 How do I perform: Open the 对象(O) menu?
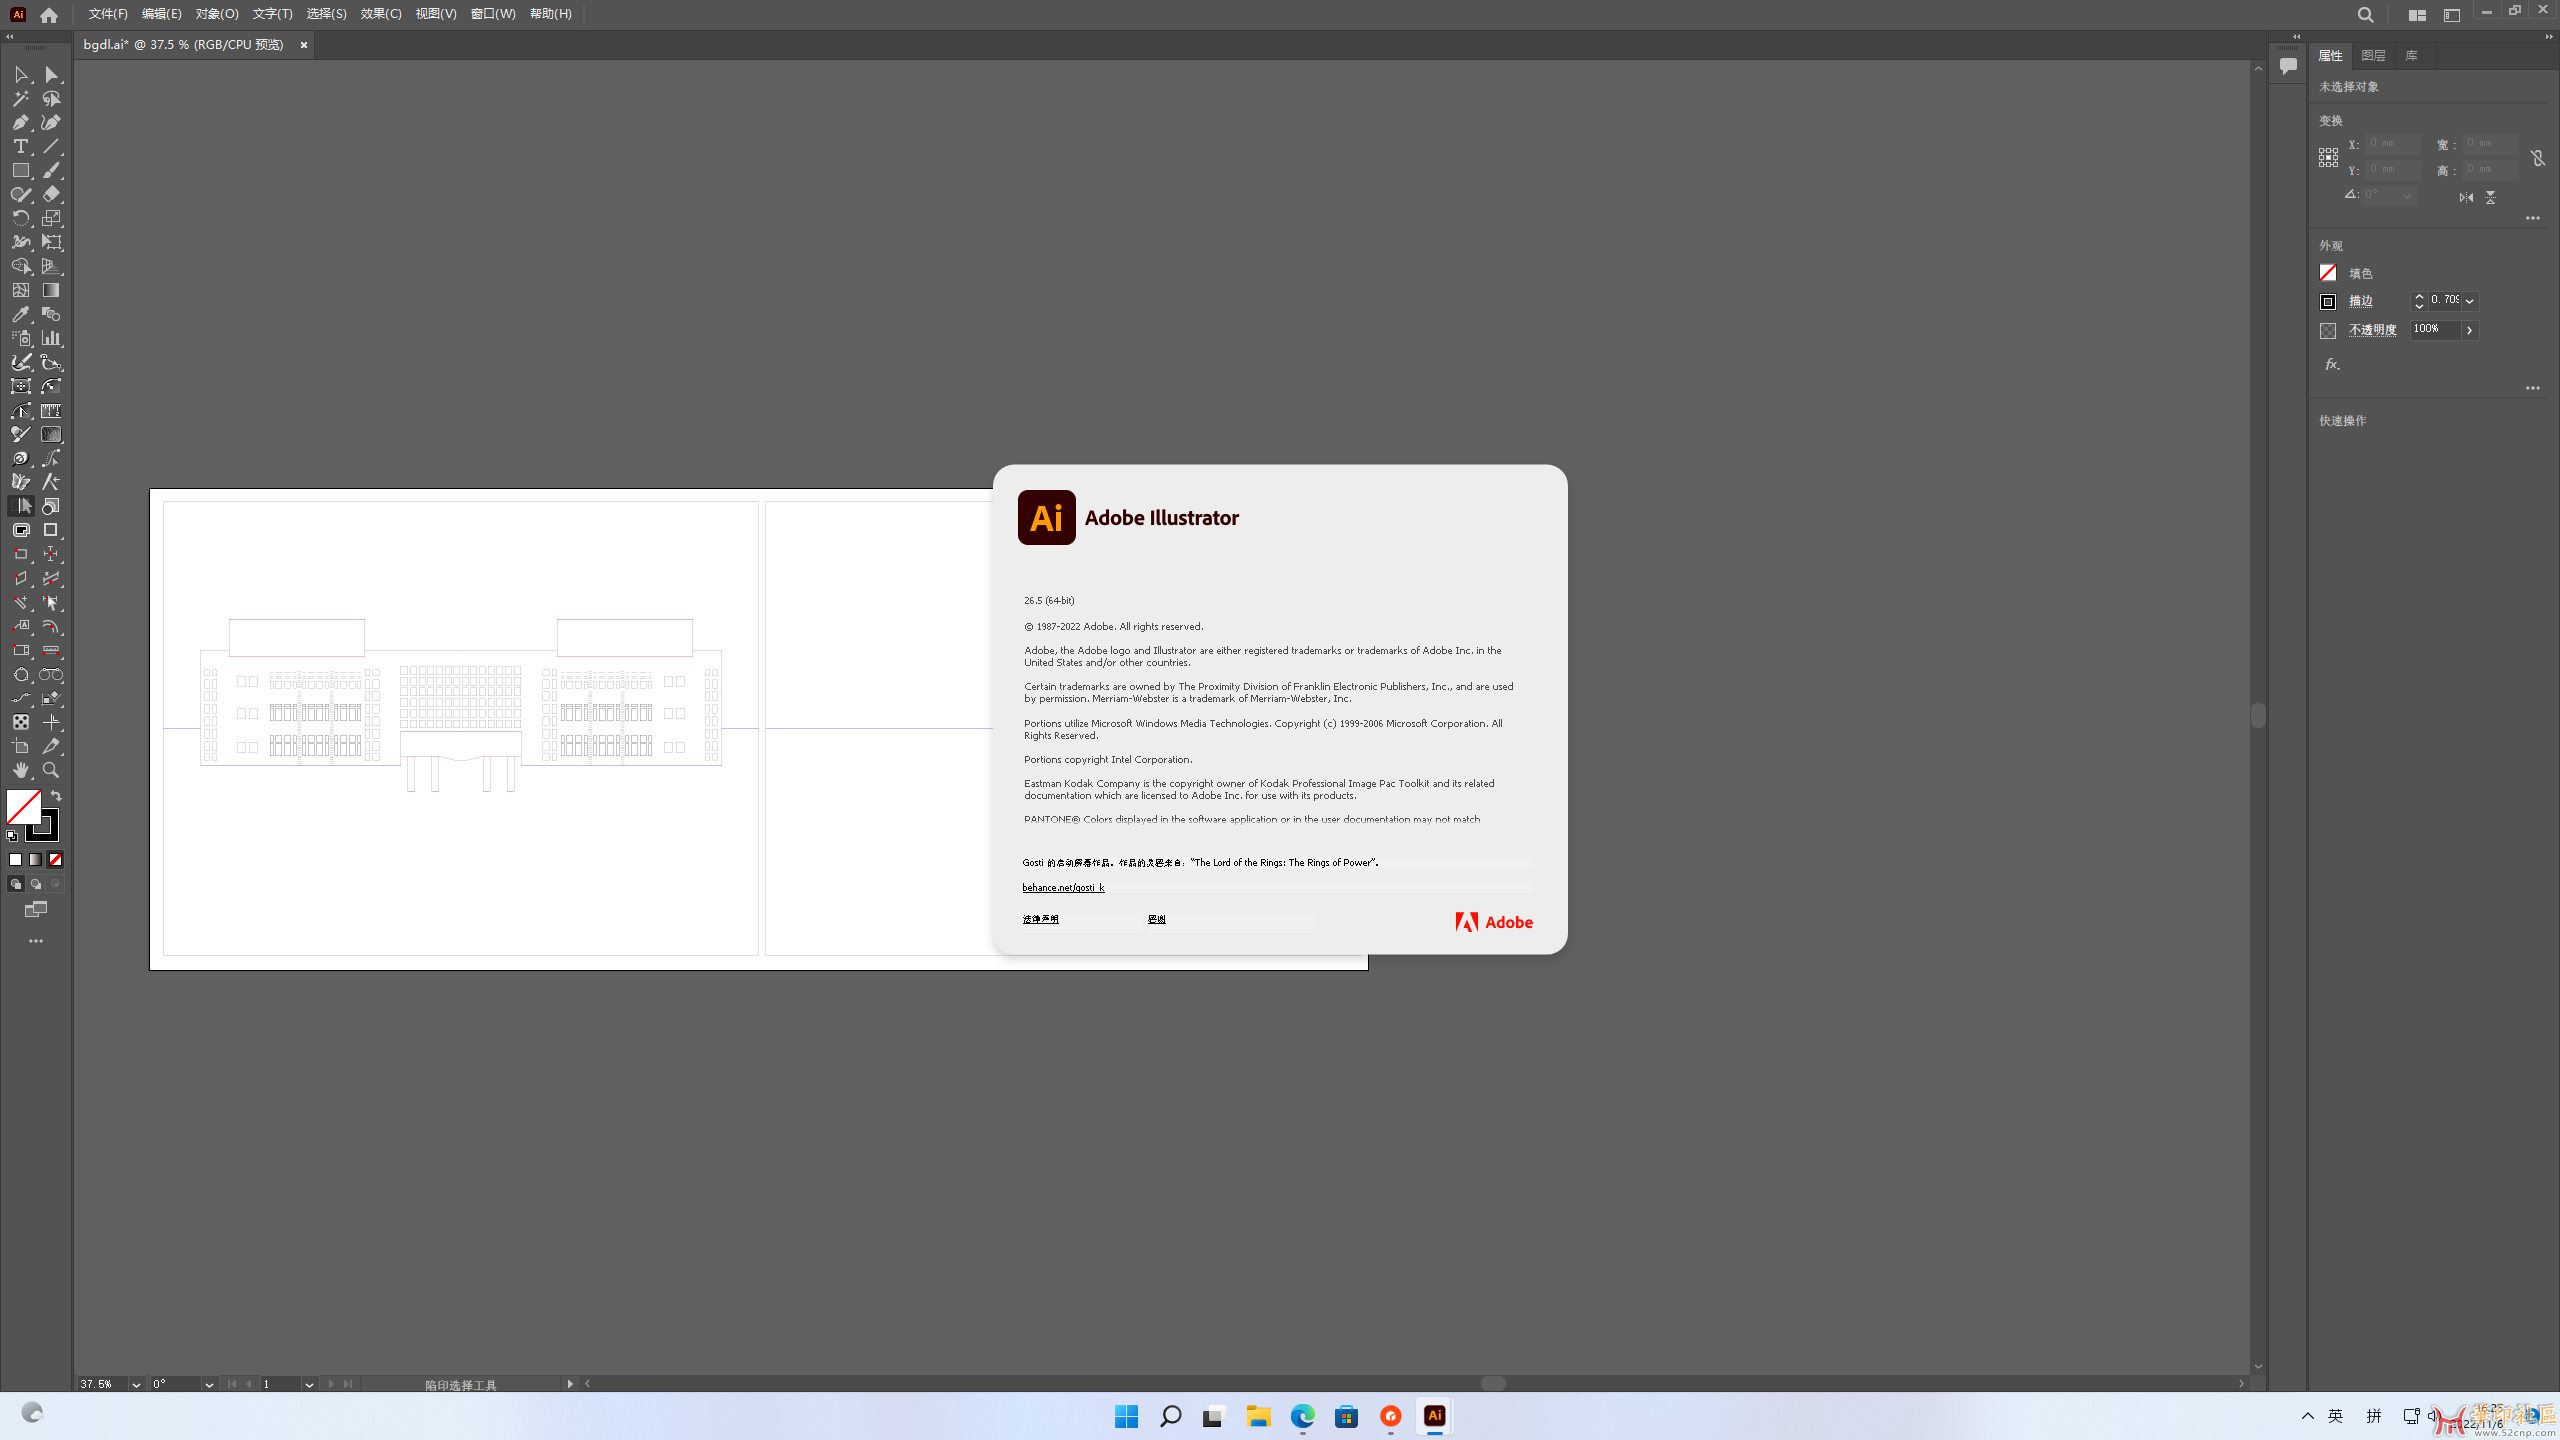[217, 14]
